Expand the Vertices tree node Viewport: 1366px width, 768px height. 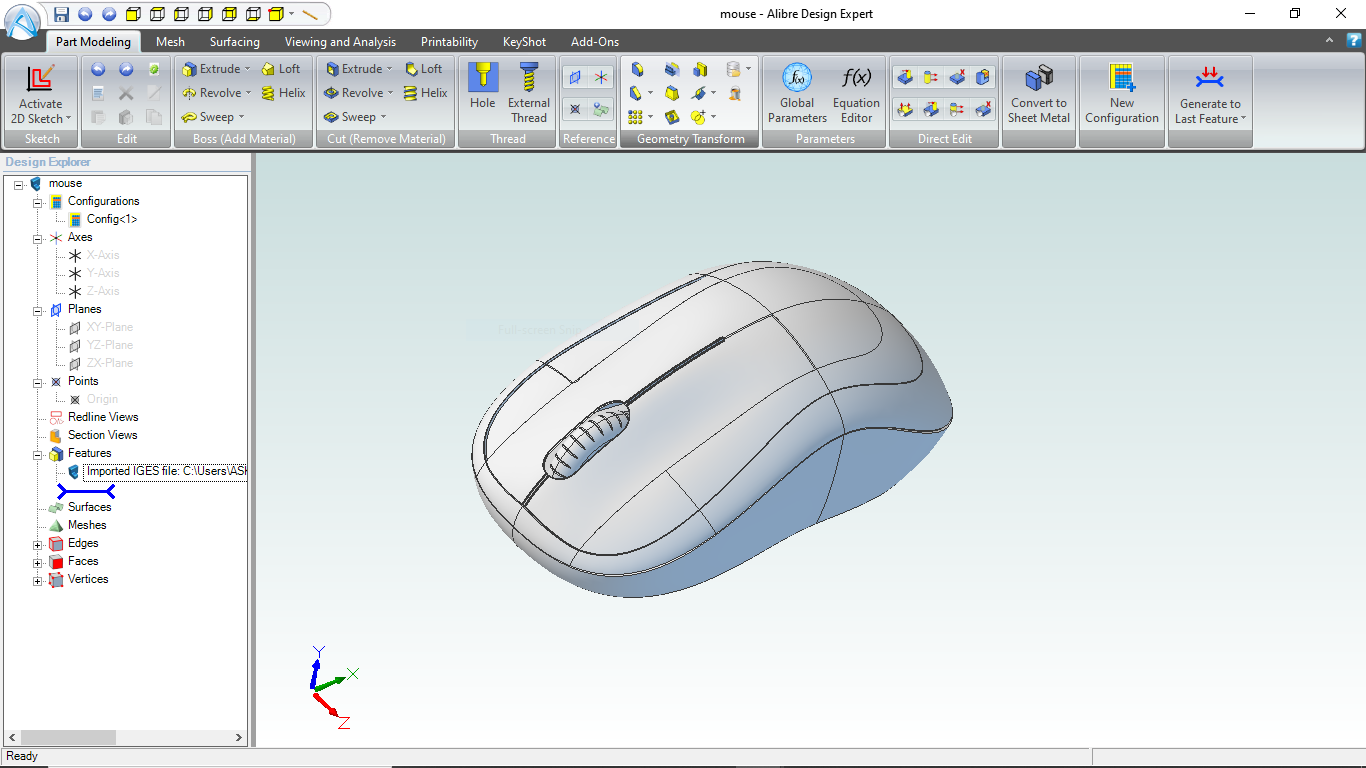click(x=38, y=581)
